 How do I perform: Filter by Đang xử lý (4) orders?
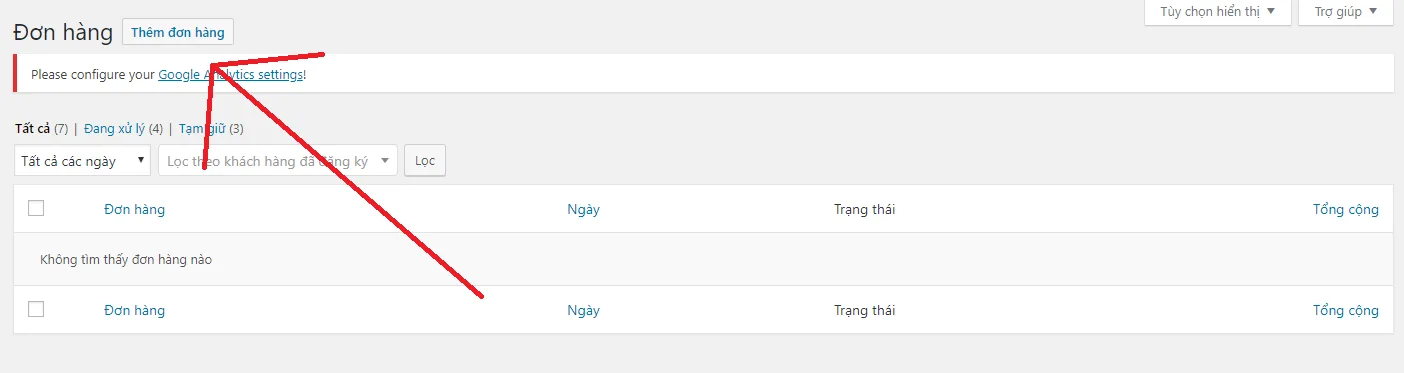pyautogui.click(x=123, y=129)
